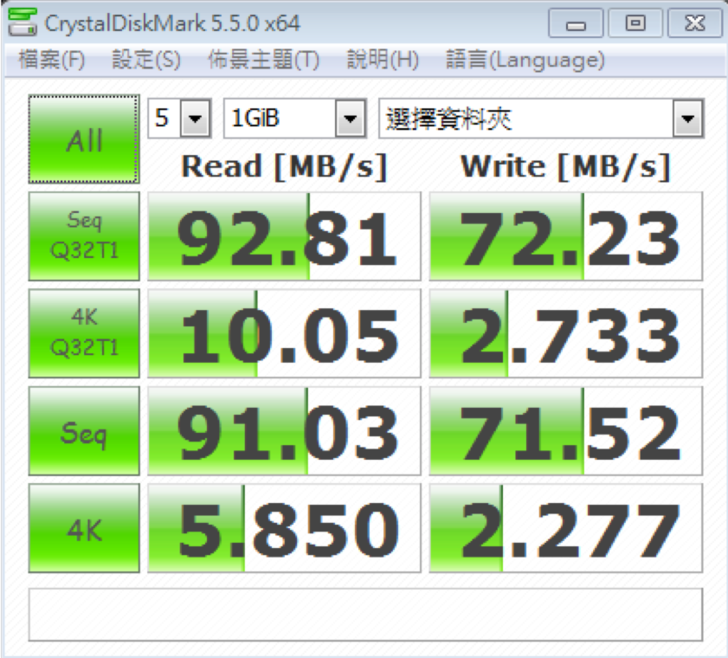
Task: Open the test count dropdown showing 5
Action: click(180, 120)
